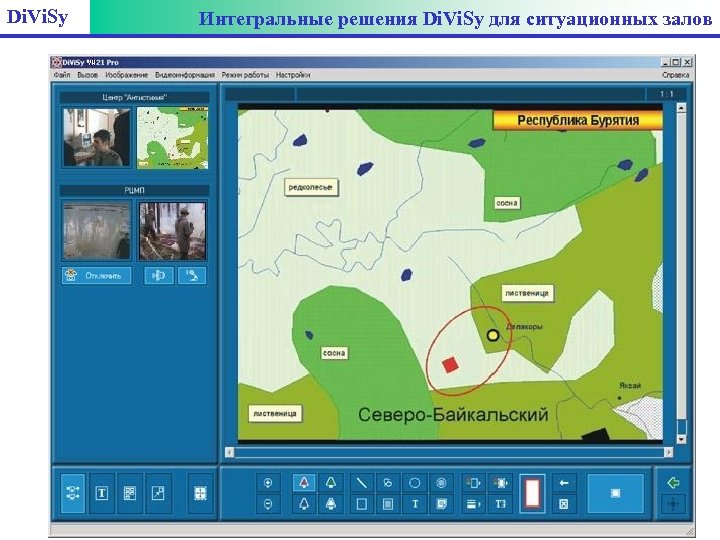Select the filled rectangle drawing tool
The width and height of the screenshot is (720, 540).
click(388, 504)
